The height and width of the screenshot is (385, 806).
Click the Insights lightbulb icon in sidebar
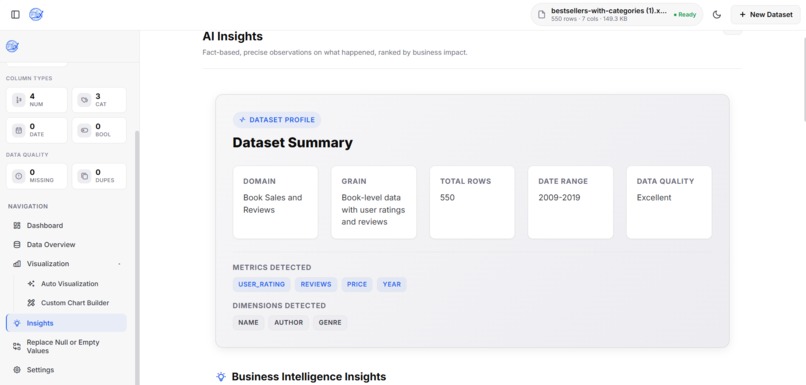(17, 323)
